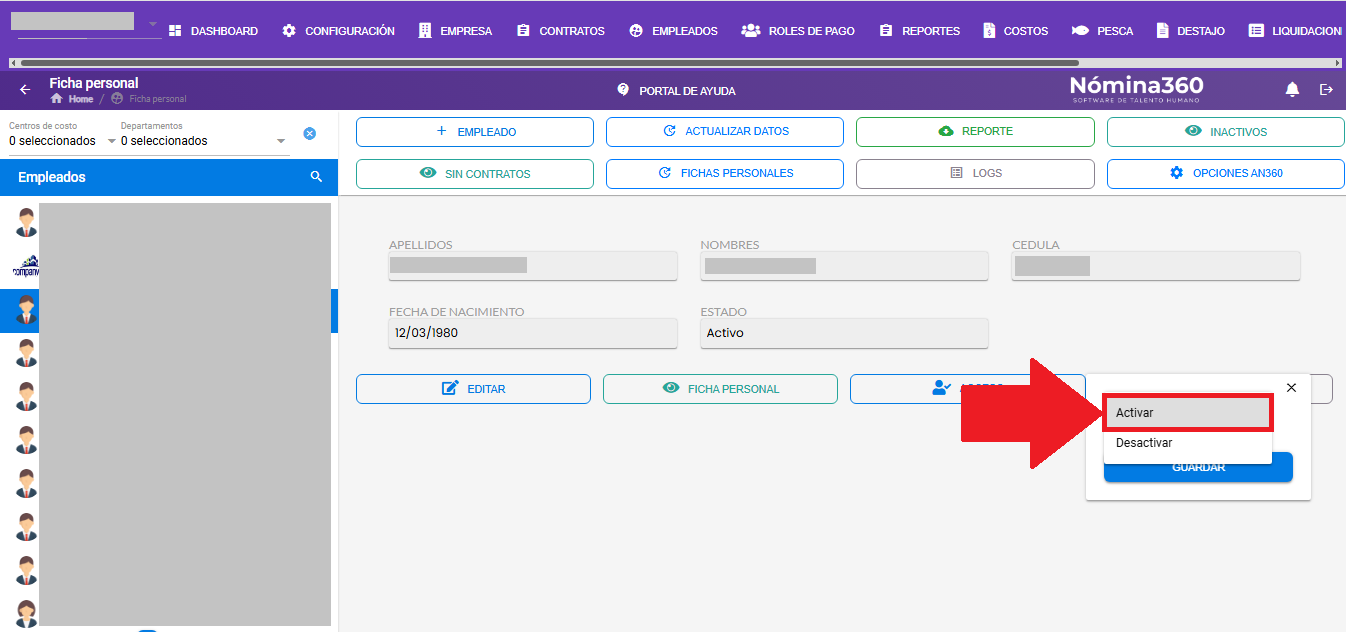1346x632 pixels.
Task: Open the CONTRATOS menu
Action: point(560,31)
